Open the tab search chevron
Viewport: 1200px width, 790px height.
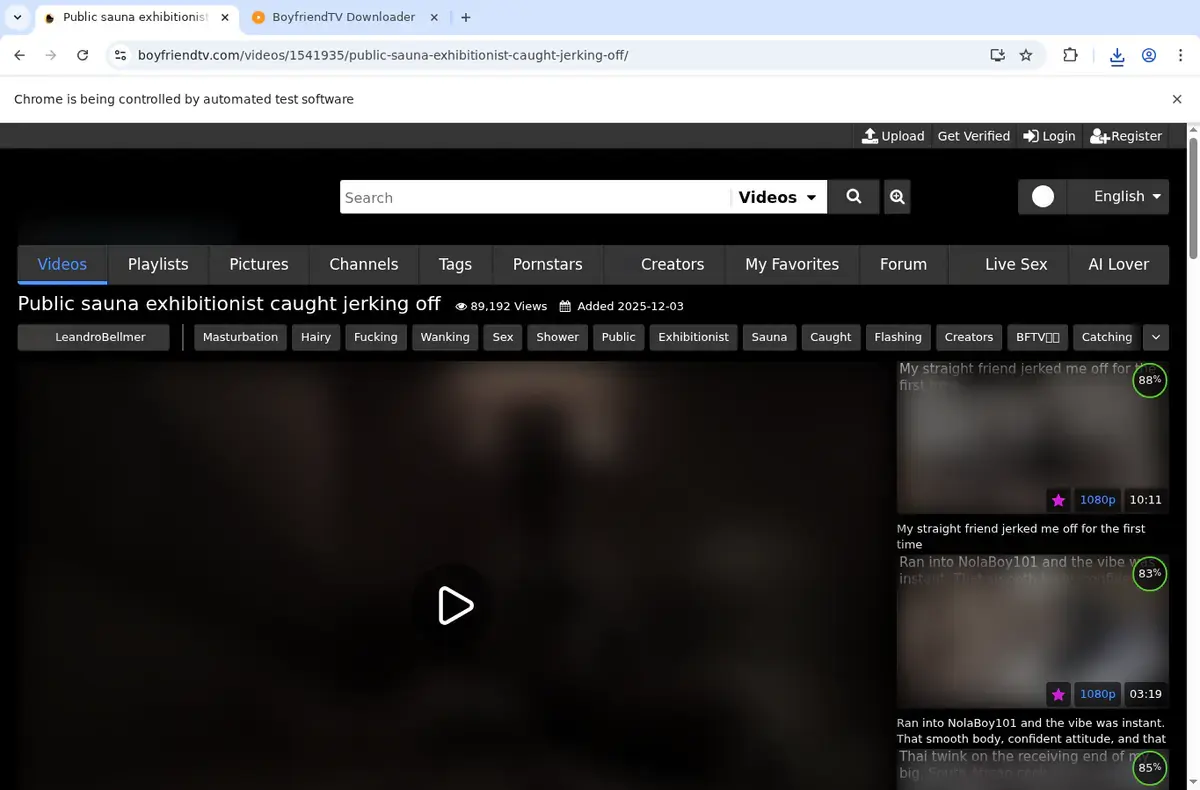point(17,17)
